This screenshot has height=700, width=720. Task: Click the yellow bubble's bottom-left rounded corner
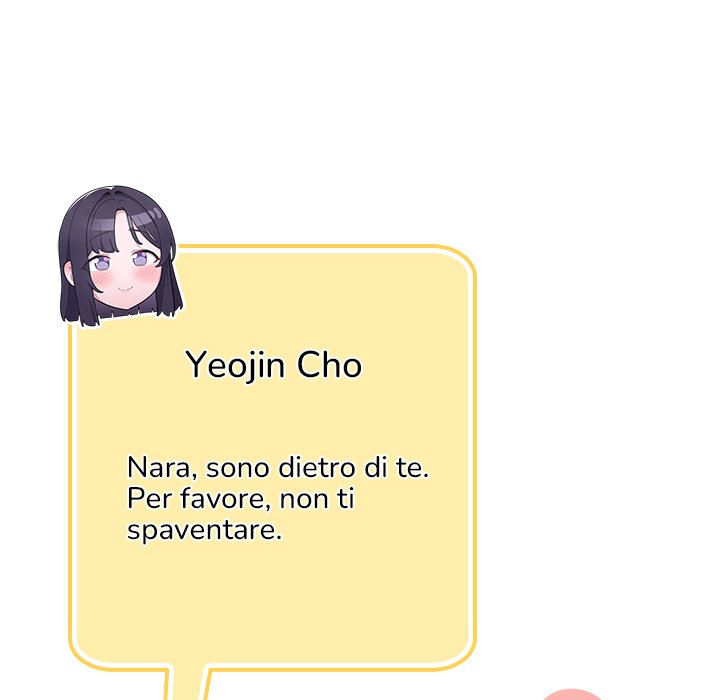(86, 652)
